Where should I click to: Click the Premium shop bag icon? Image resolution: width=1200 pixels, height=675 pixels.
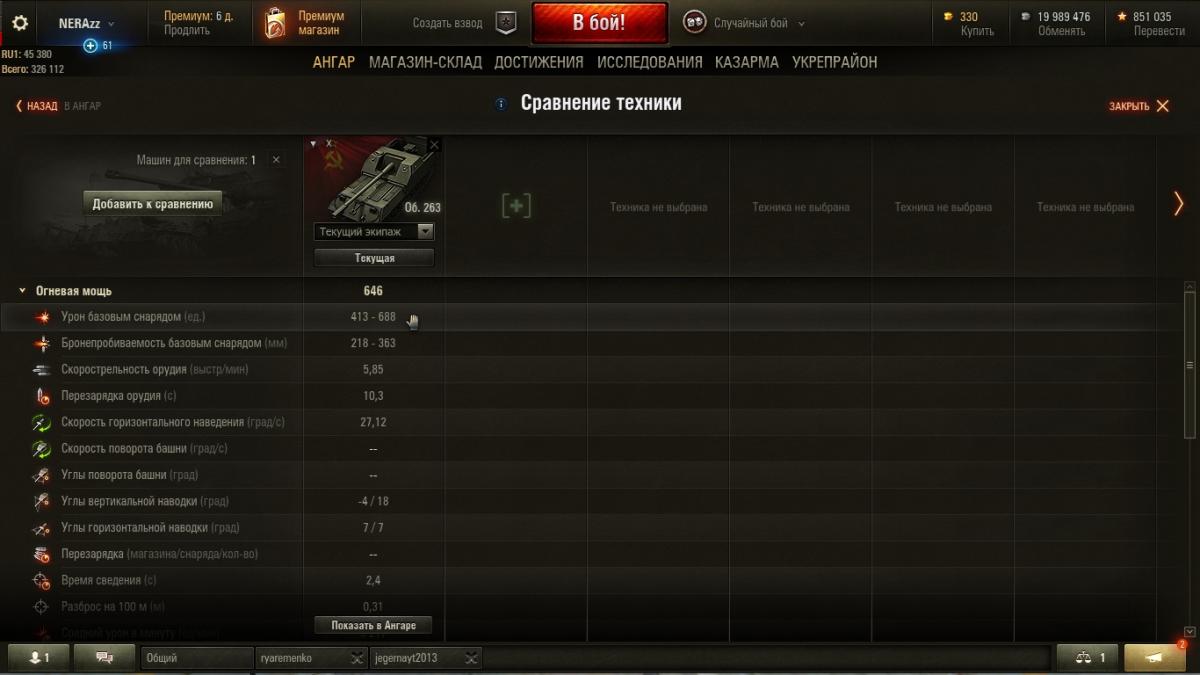(x=274, y=23)
